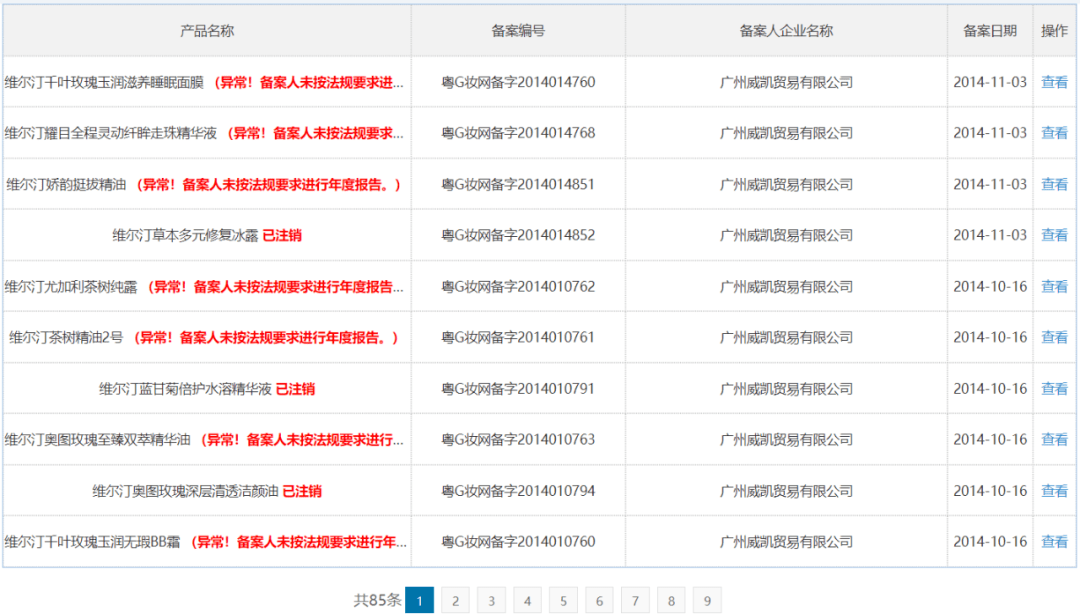Select product 维尔汀千叶玫瑰玉润滋养睡眠面膜
1080x614 pixels.
coord(104,82)
